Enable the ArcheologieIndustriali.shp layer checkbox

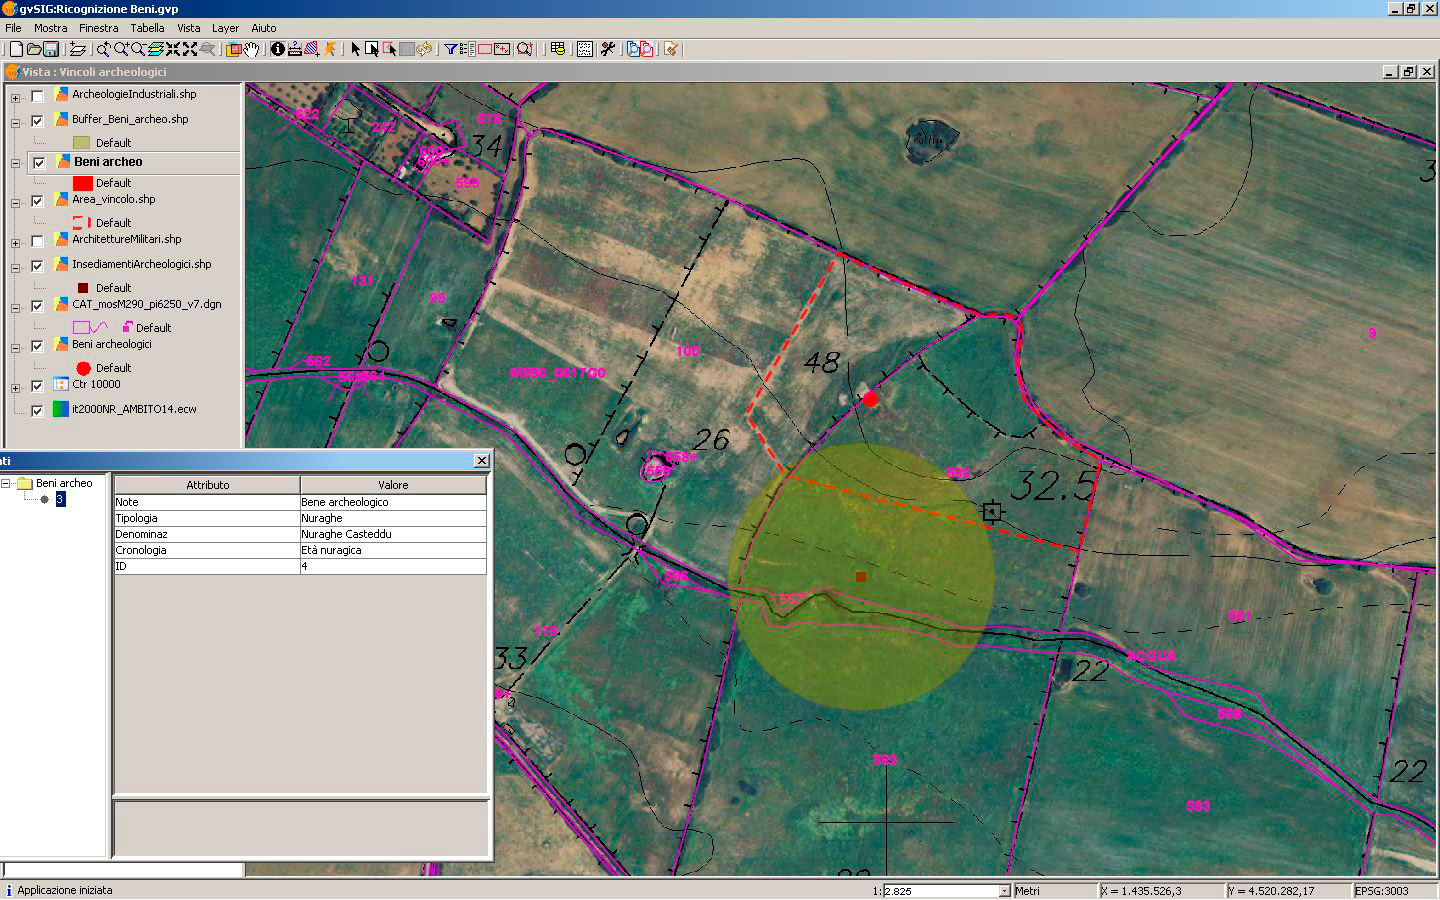point(37,96)
